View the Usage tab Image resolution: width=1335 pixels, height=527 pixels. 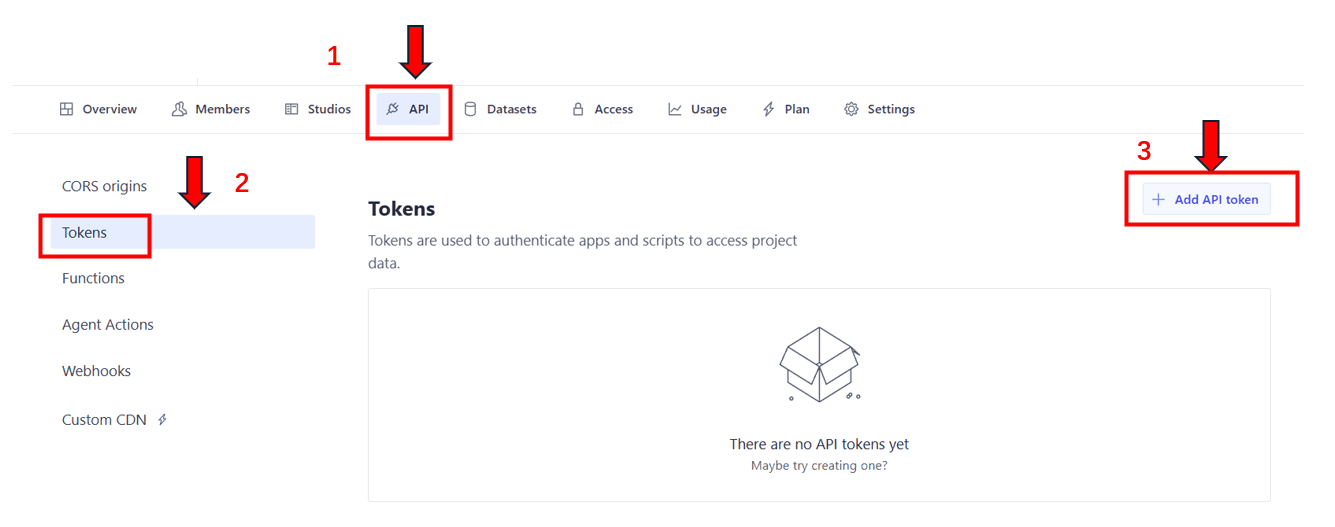point(698,109)
